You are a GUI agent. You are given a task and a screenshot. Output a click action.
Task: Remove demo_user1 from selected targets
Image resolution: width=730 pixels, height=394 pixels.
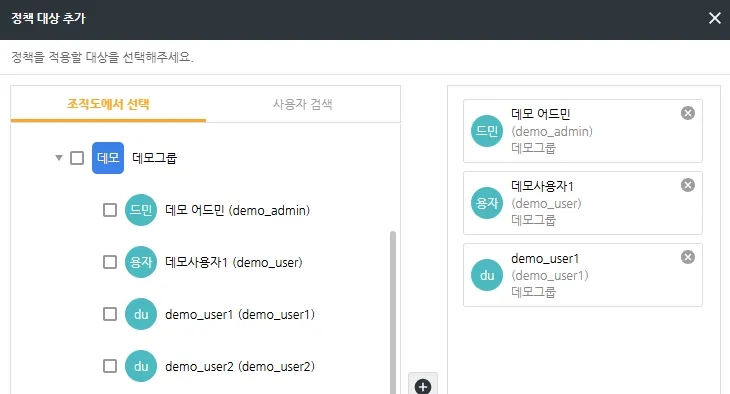pos(688,258)
